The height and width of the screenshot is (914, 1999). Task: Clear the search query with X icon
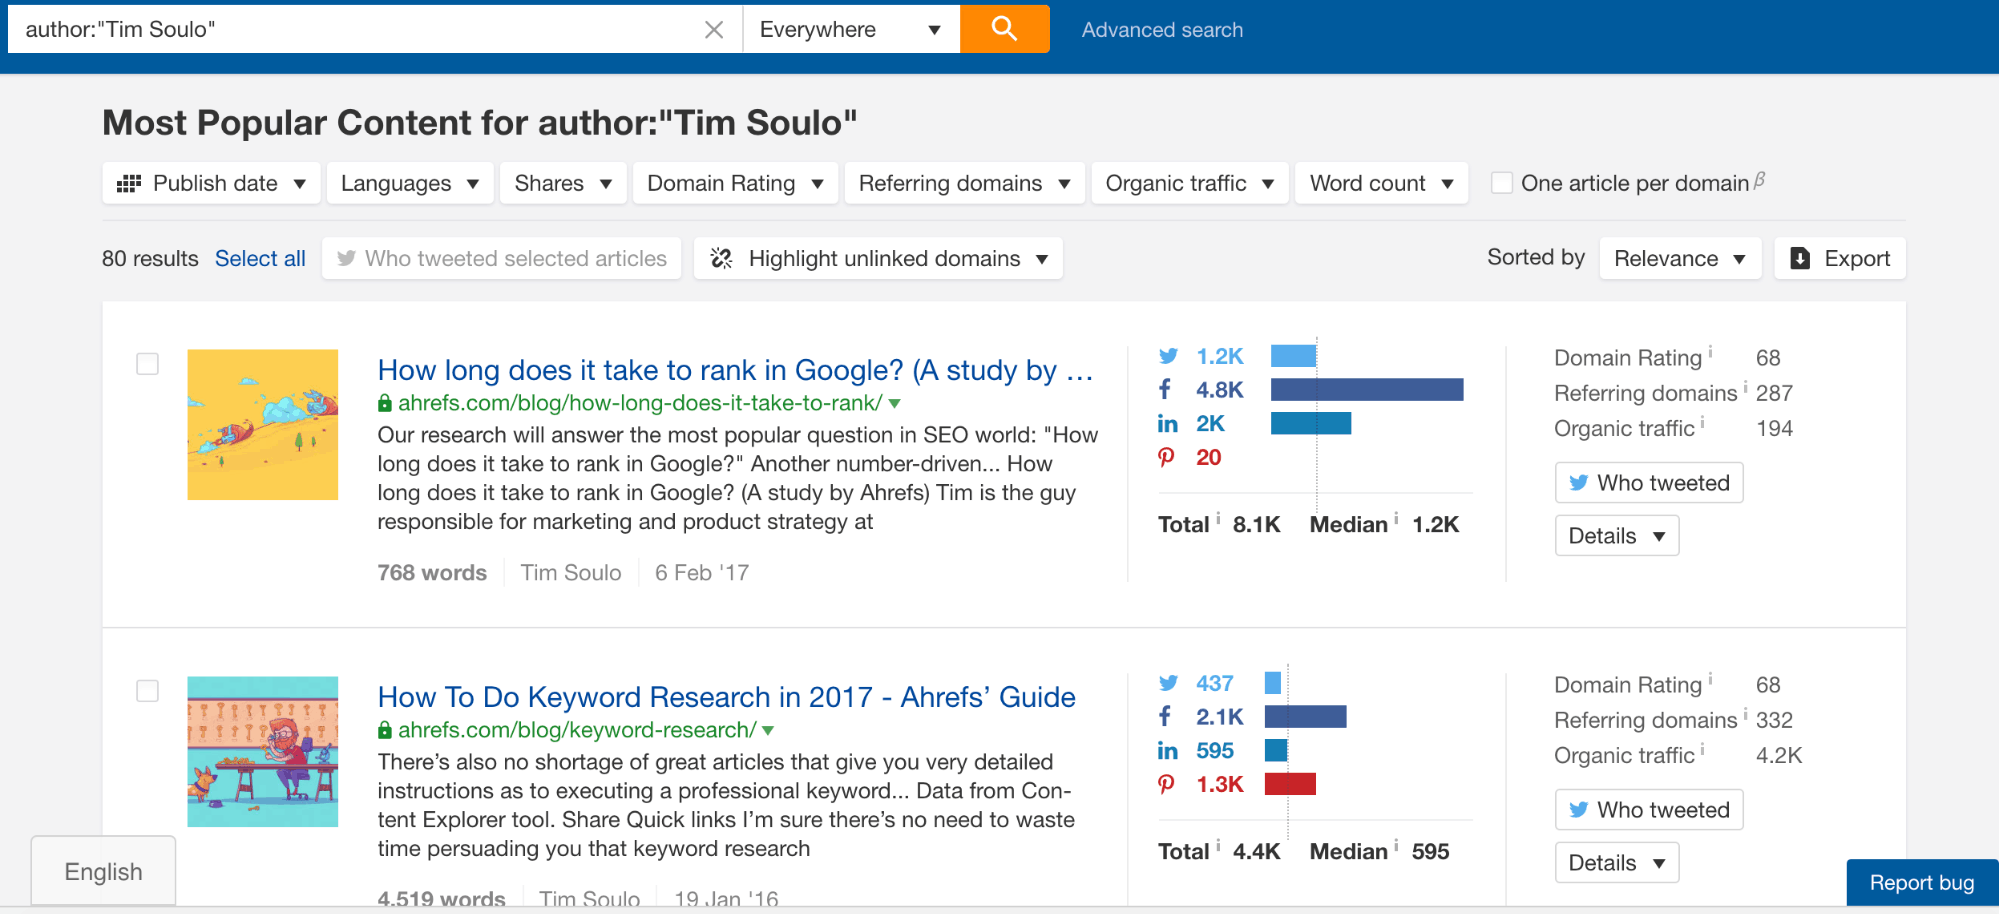pos(714,30)
